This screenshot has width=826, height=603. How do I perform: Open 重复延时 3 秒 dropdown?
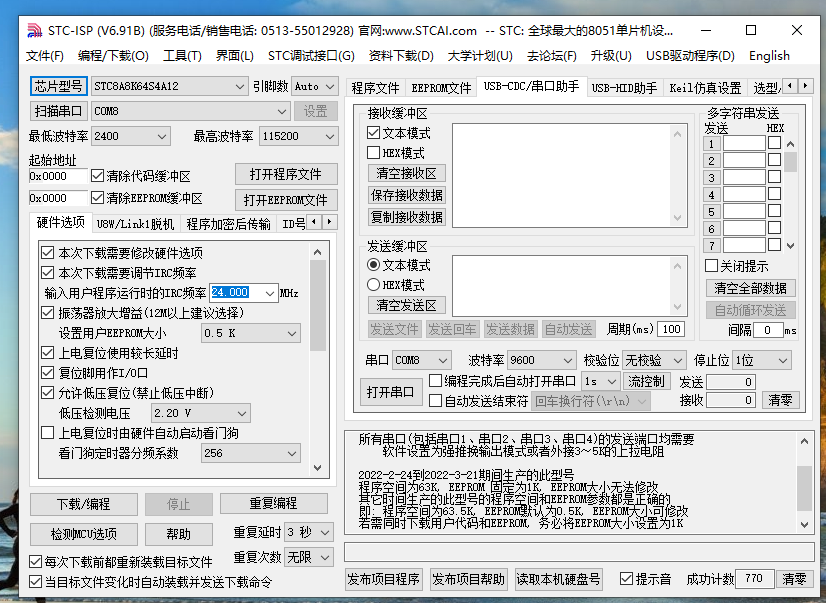click(x=309, y=532)
